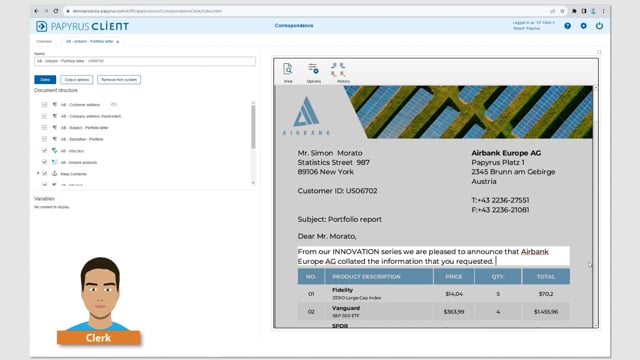
Task: Click the share icon in address bar
Action: tap(552, 11)
